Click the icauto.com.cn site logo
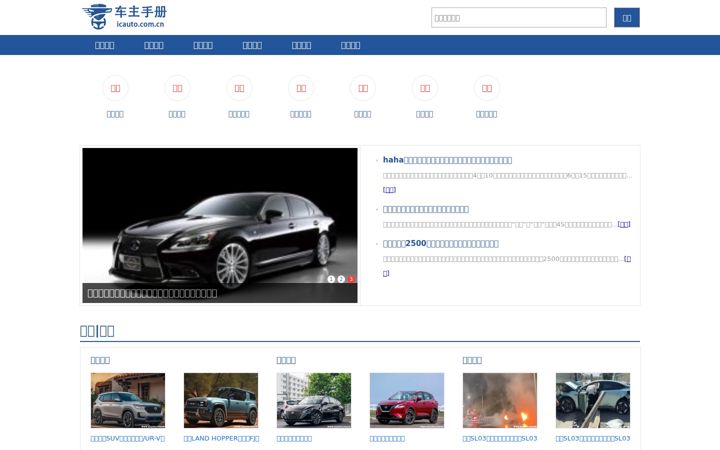 pos(124,17)
